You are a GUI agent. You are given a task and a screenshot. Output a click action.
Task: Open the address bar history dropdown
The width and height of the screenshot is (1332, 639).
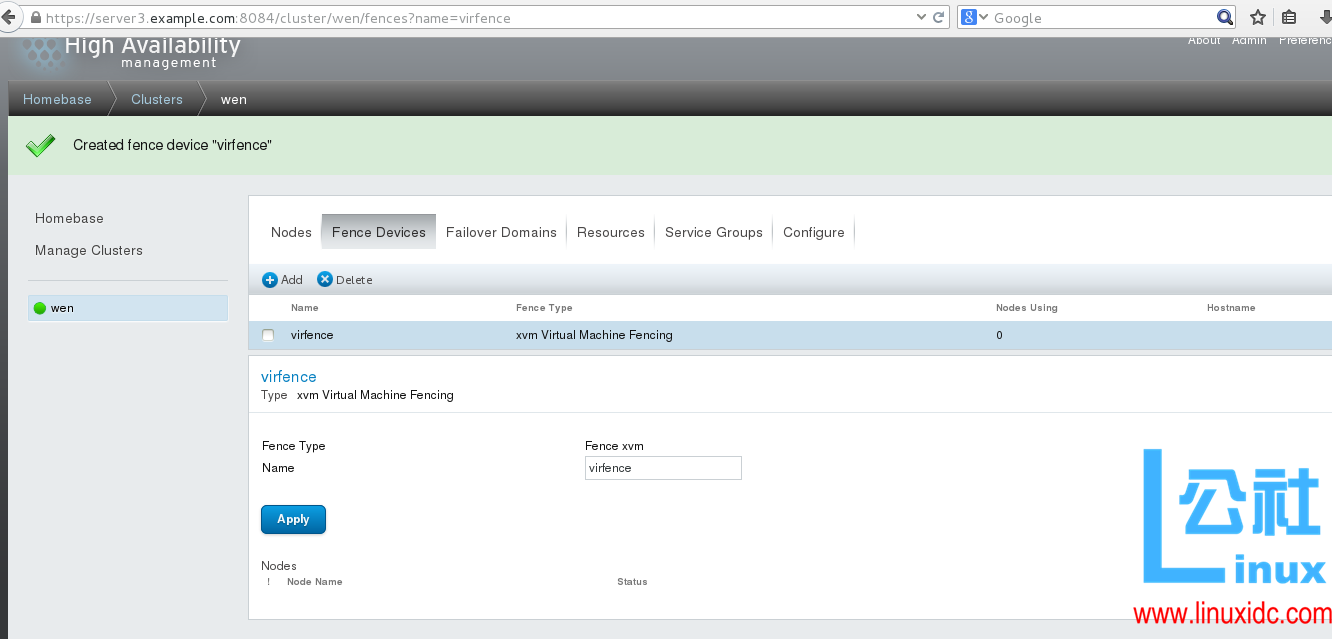click(921, 17)
